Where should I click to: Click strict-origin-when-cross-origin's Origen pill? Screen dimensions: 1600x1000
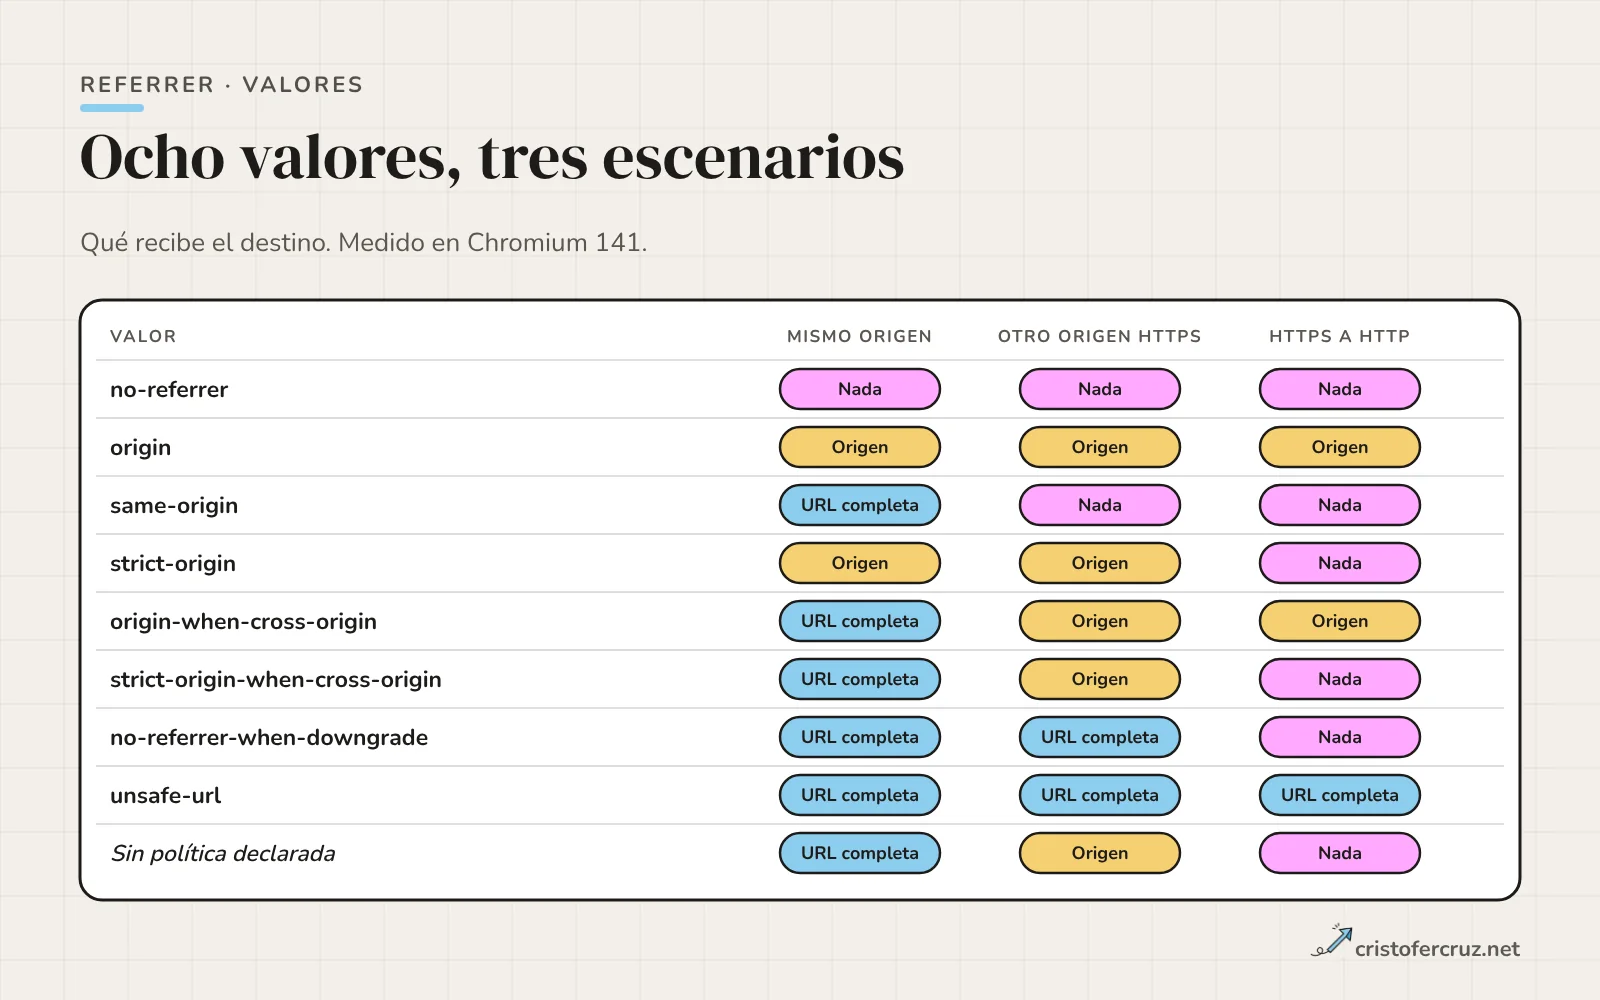(x=1100, y=679)
